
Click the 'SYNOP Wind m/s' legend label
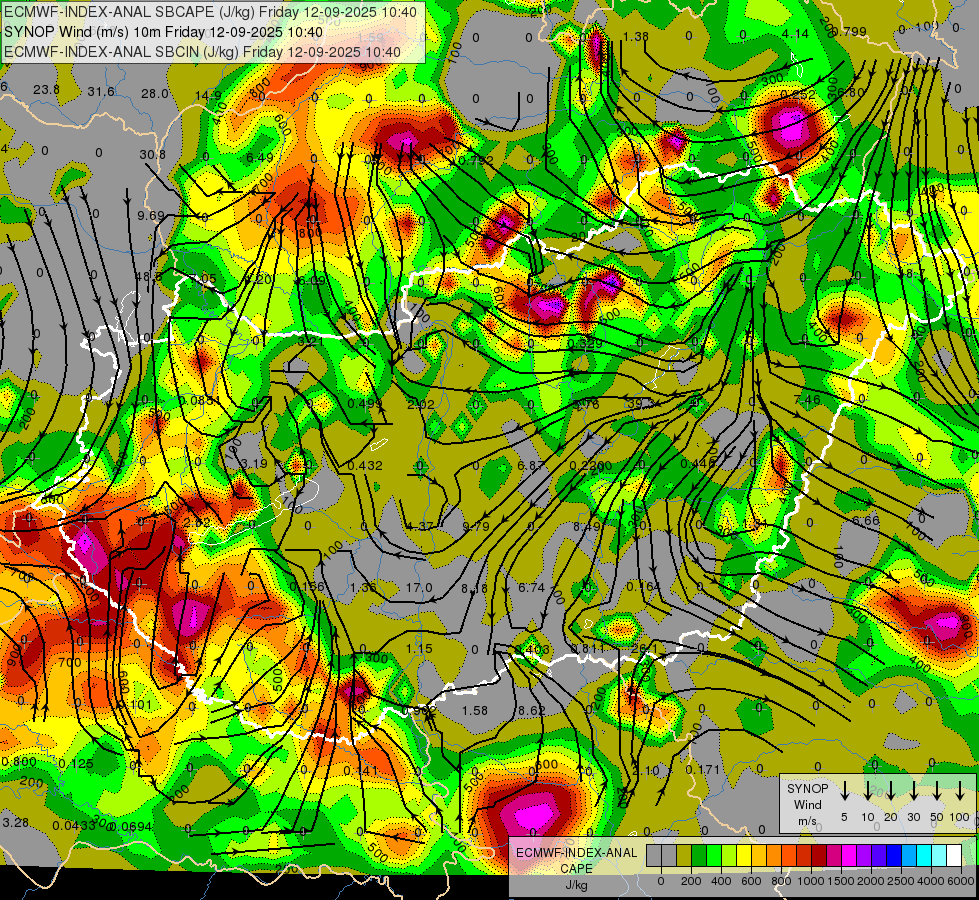pos(807,805)
